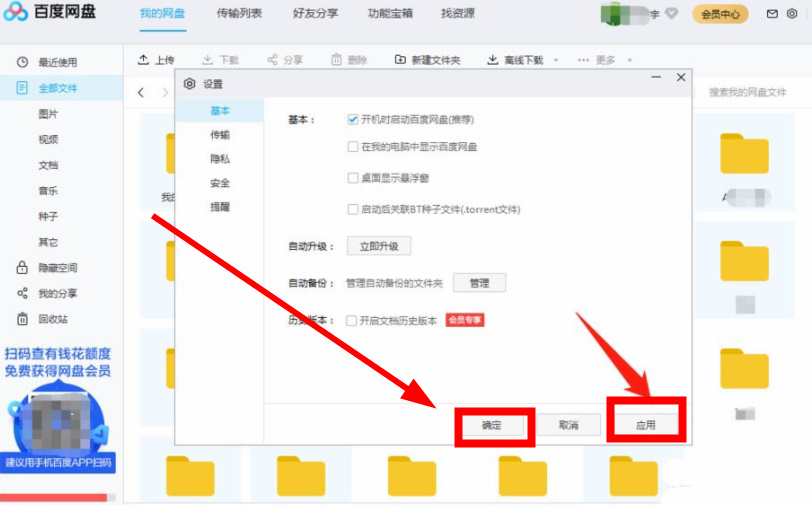Enable 桌面显示悬浮窗 checkbox
The image size is (812, 505).
(x=353, y=178)
